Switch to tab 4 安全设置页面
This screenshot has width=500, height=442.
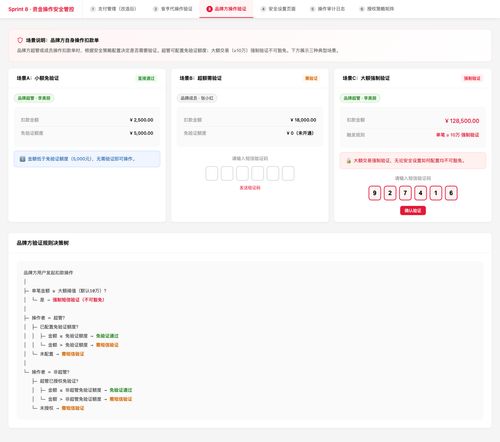pos(278,9)
